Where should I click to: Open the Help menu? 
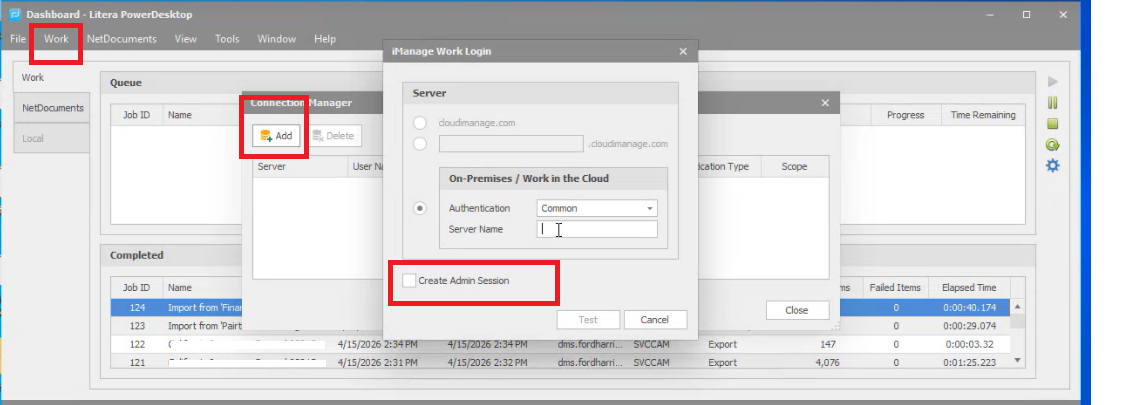[325, 39]
